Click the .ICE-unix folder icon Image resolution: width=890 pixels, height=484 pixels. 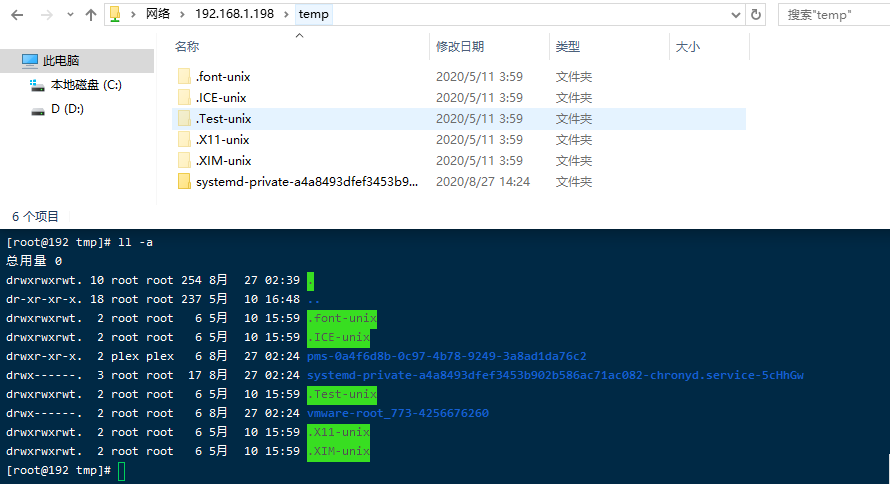point(184,98)
